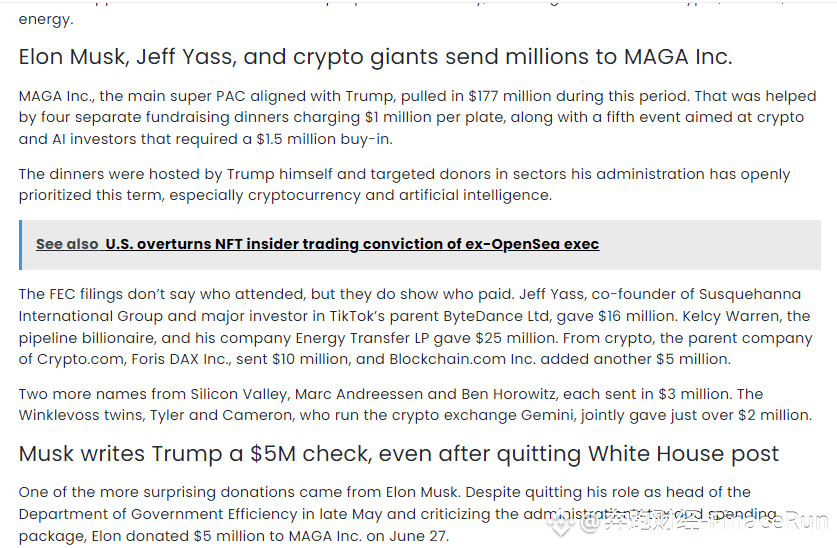The height and width of the screenshot is (548, 837).
Task: Click empty gray area of See also callout
Action: click(x=710, y=245)
